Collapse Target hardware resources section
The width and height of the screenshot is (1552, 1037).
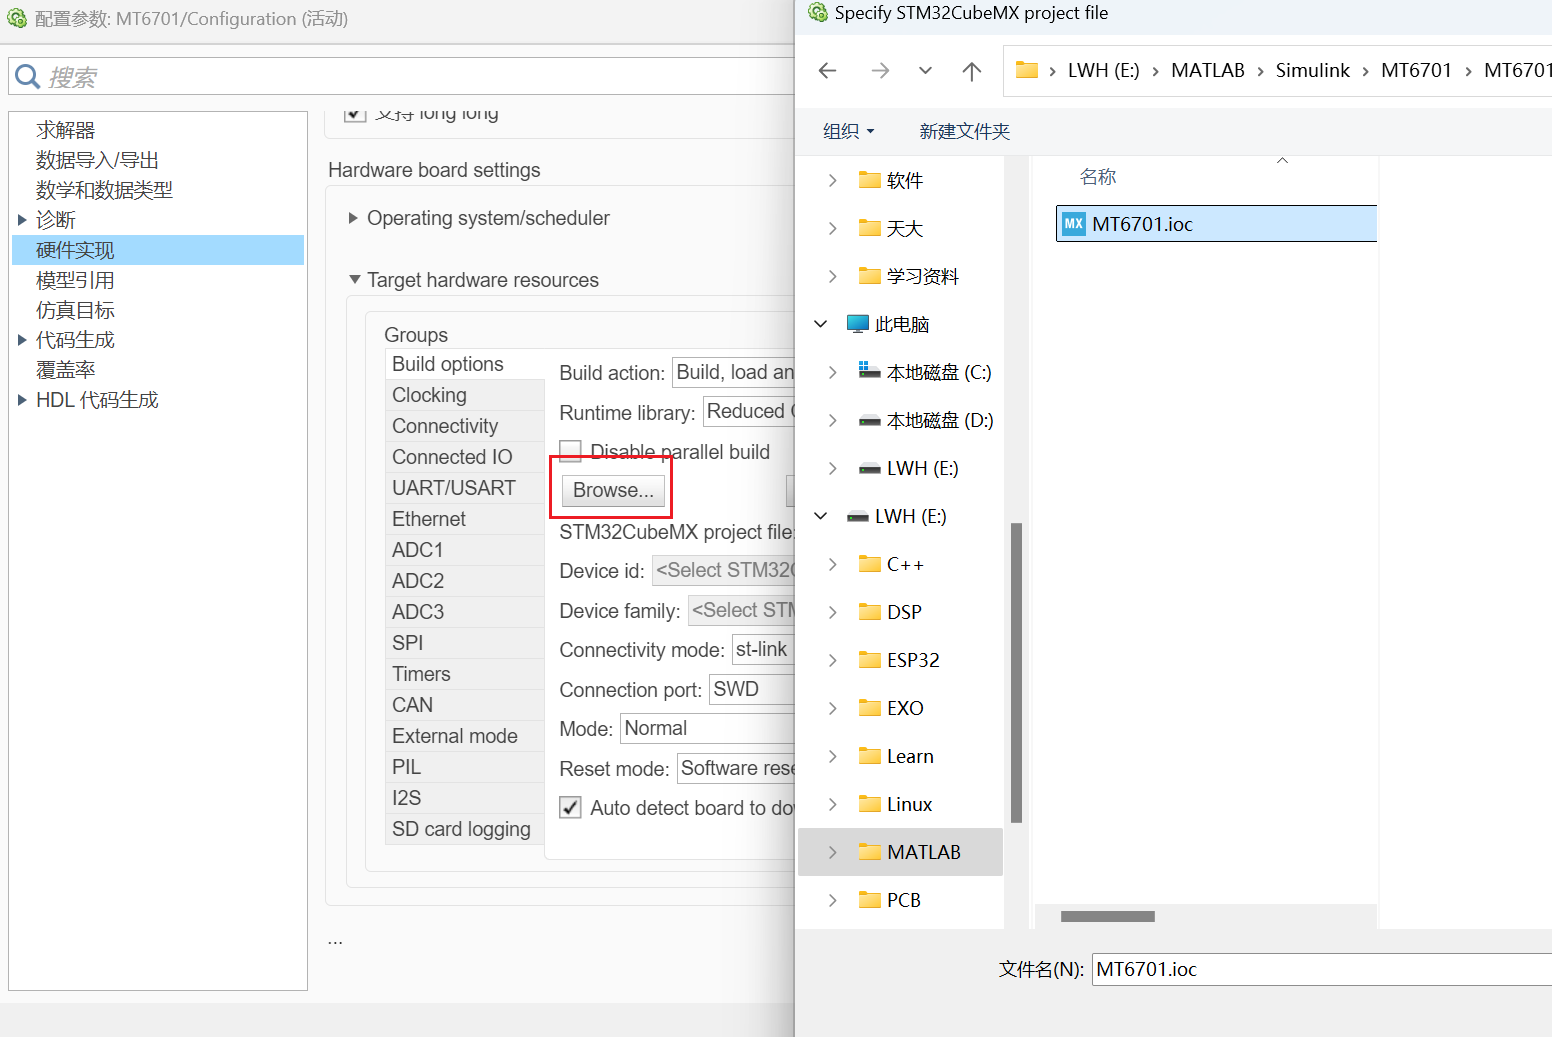coord(354,280)
